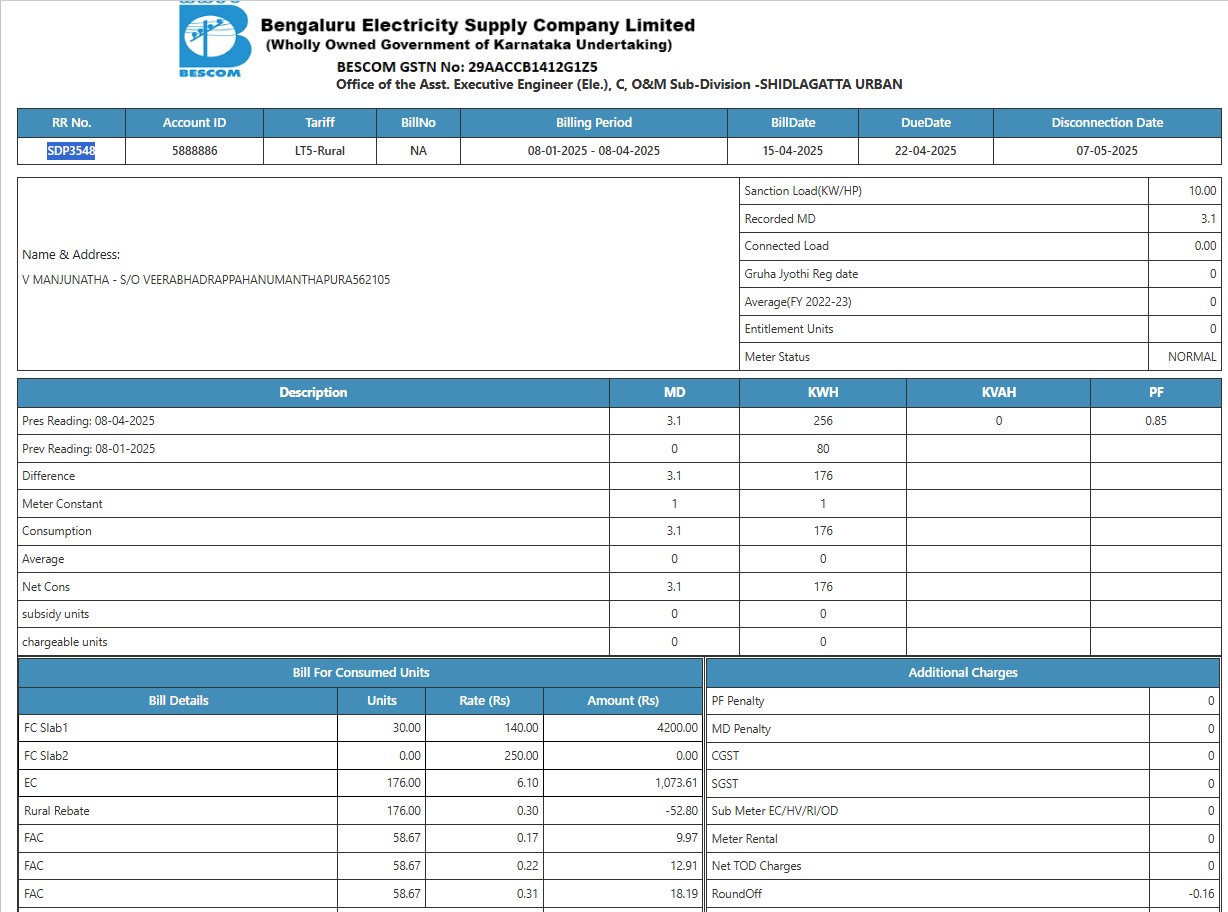The image size is (1228, 912).
Task: Click the Net Cons row label
Action: click(46, 587)
